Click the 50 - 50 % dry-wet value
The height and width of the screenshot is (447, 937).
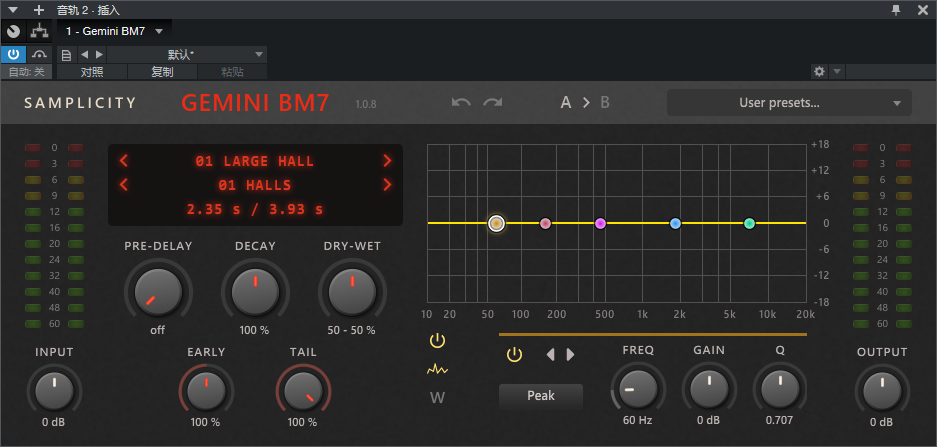(x=351, y=330)
